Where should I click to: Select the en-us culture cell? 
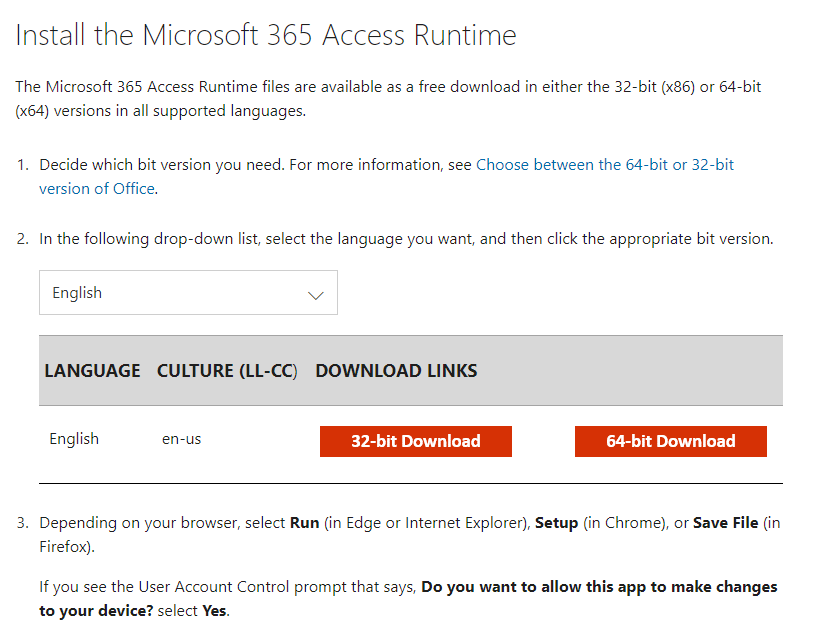point(181,439)
